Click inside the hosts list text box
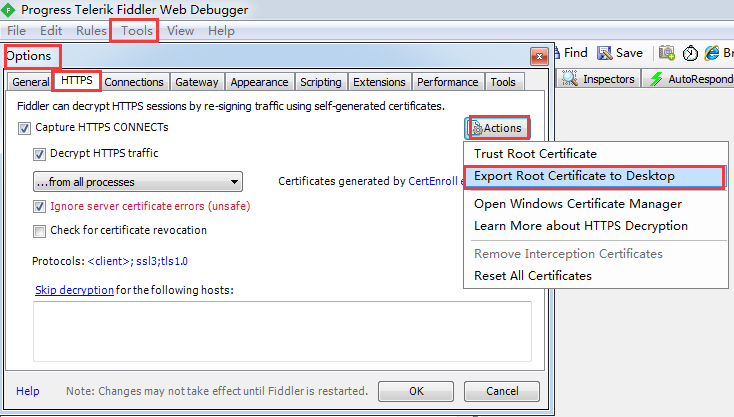734x417 pixels. point(272,330)
